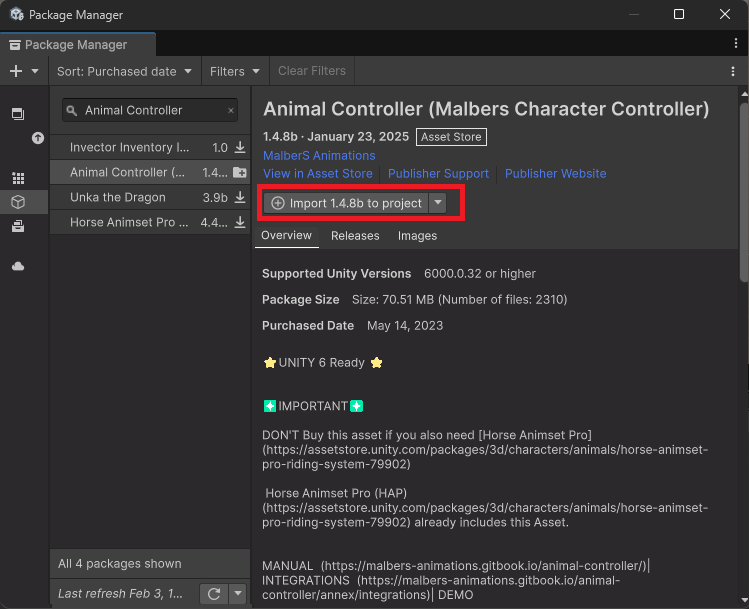Open the Built-in packages drawer icon
The height and width of the screenshot is (609, 749).
pos(18,226)
